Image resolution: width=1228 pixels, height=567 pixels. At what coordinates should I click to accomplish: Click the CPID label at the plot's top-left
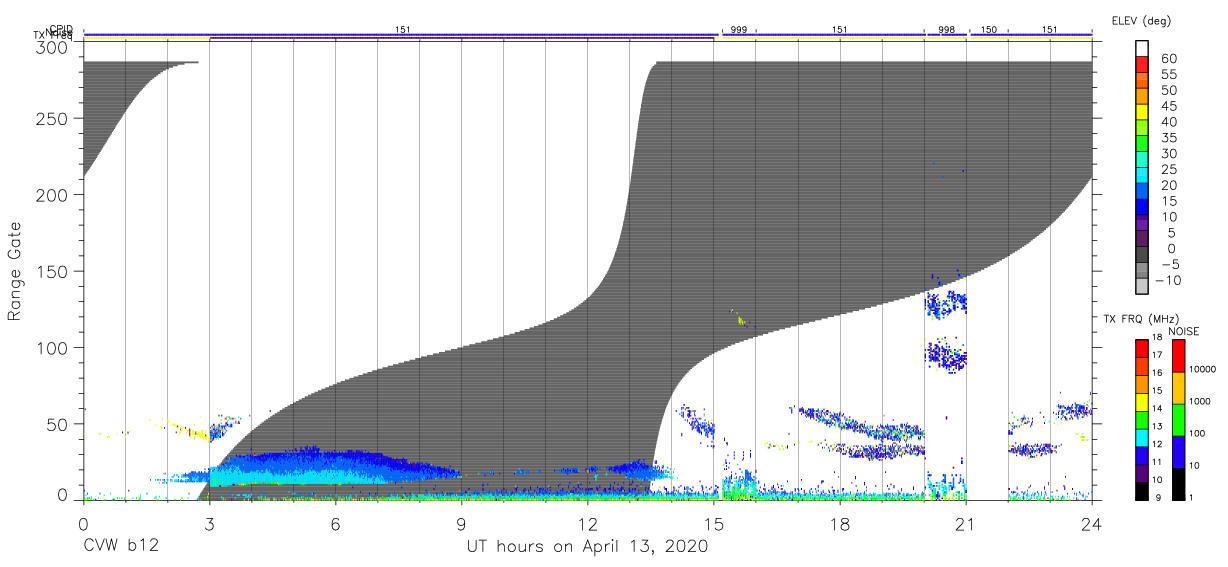(62, 29)
